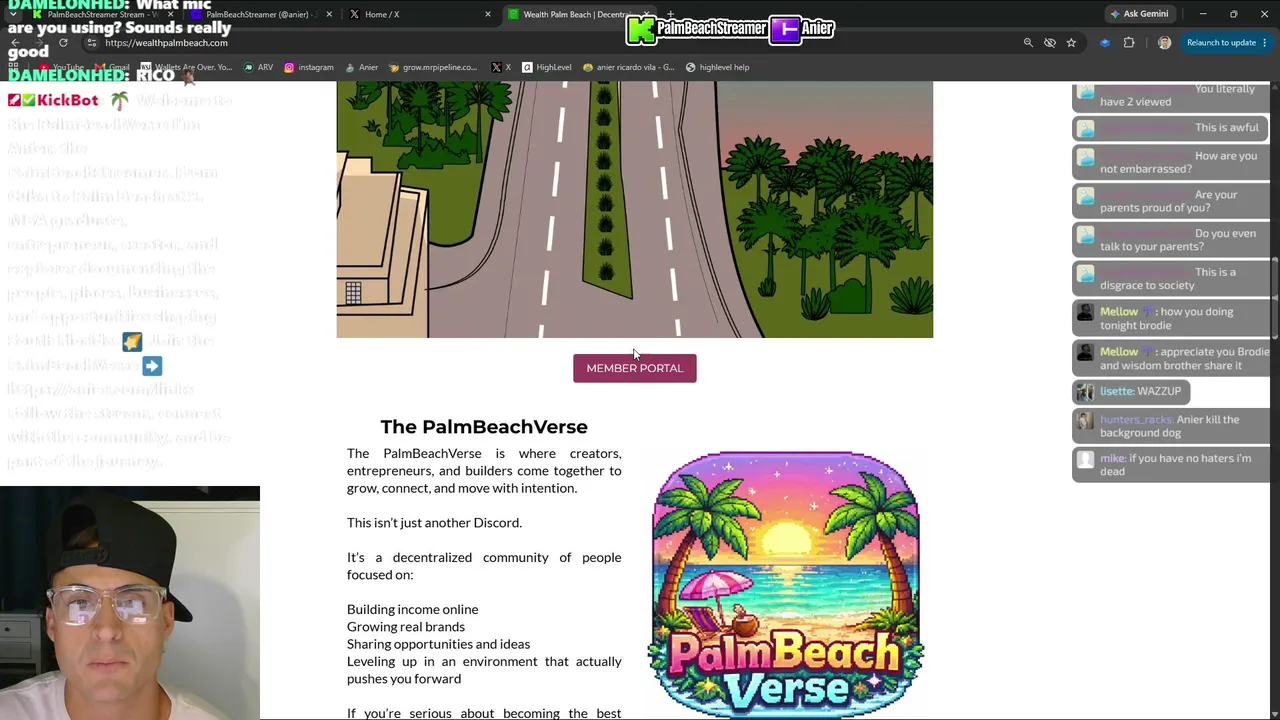Click the text "Building income online"
1280x720 pixels.
[x=413, y=609]
